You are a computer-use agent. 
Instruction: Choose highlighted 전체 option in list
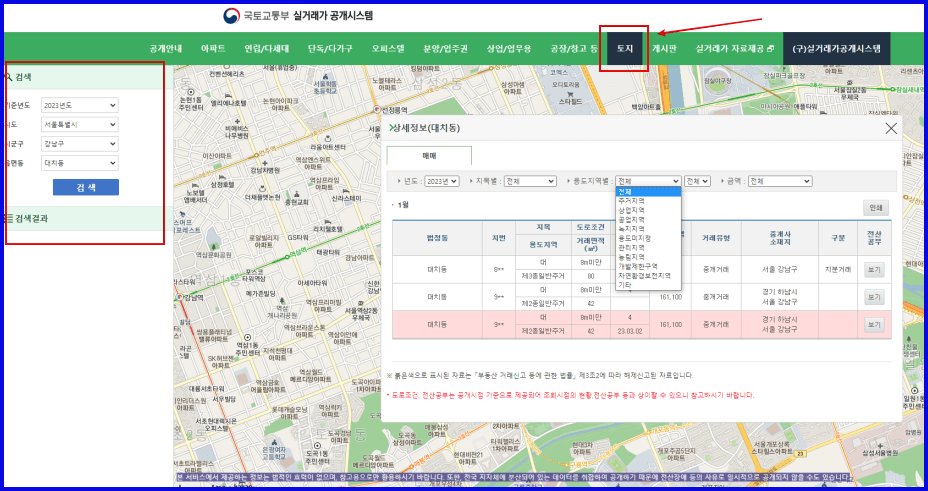click(x=649, y=192)
